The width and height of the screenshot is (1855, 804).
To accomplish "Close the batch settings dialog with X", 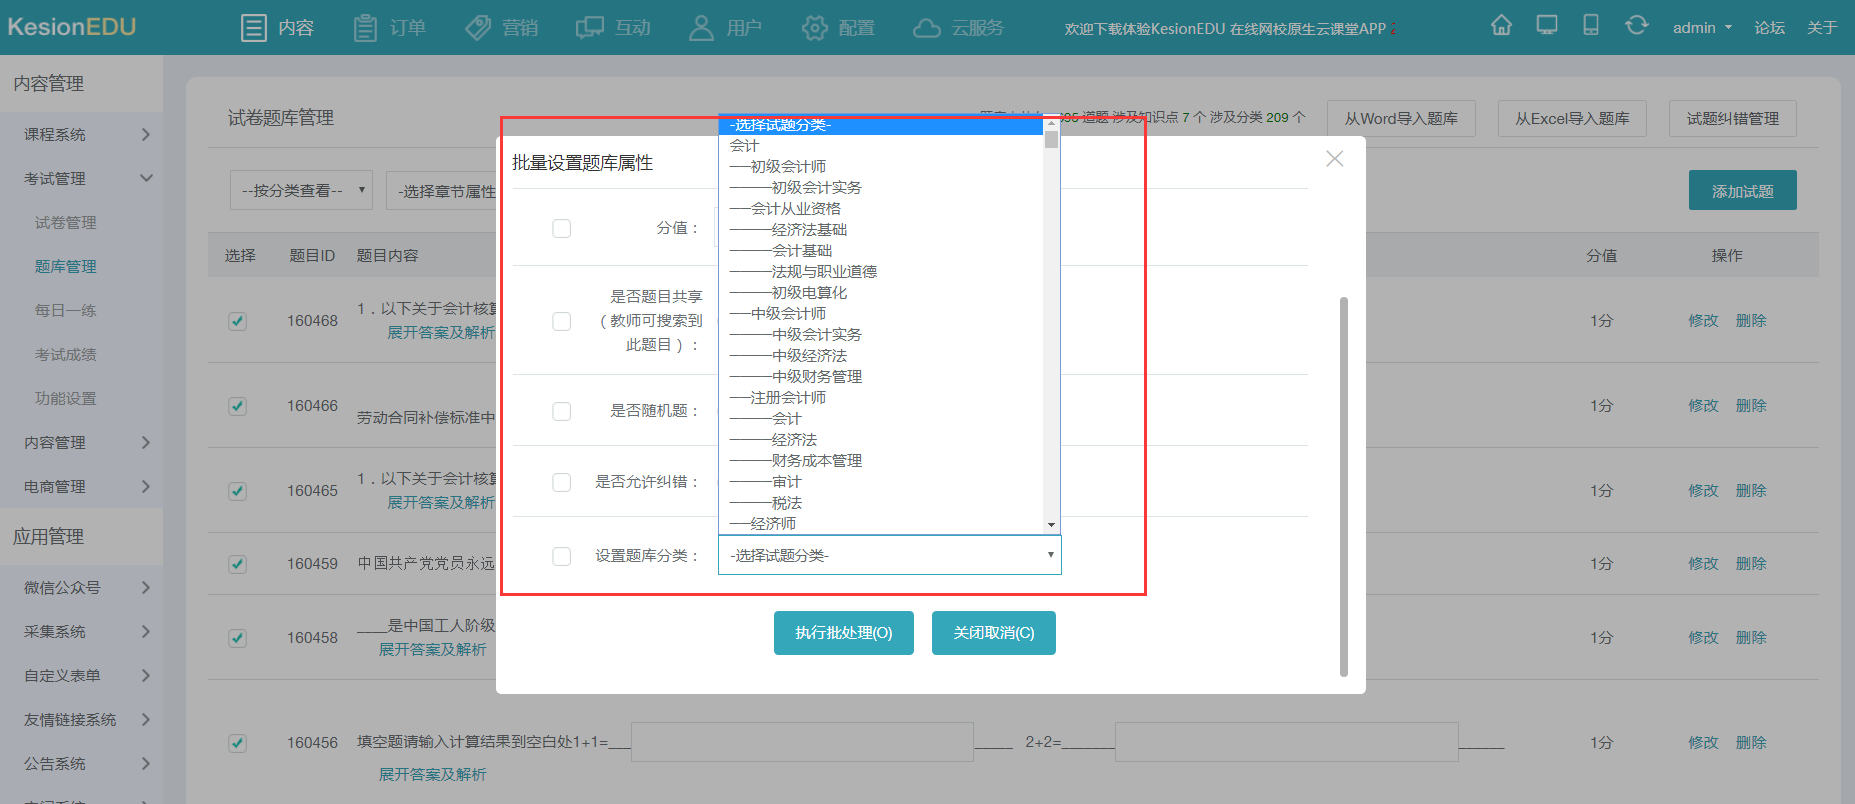I will pyautogui.click(x=1334, y=159).
